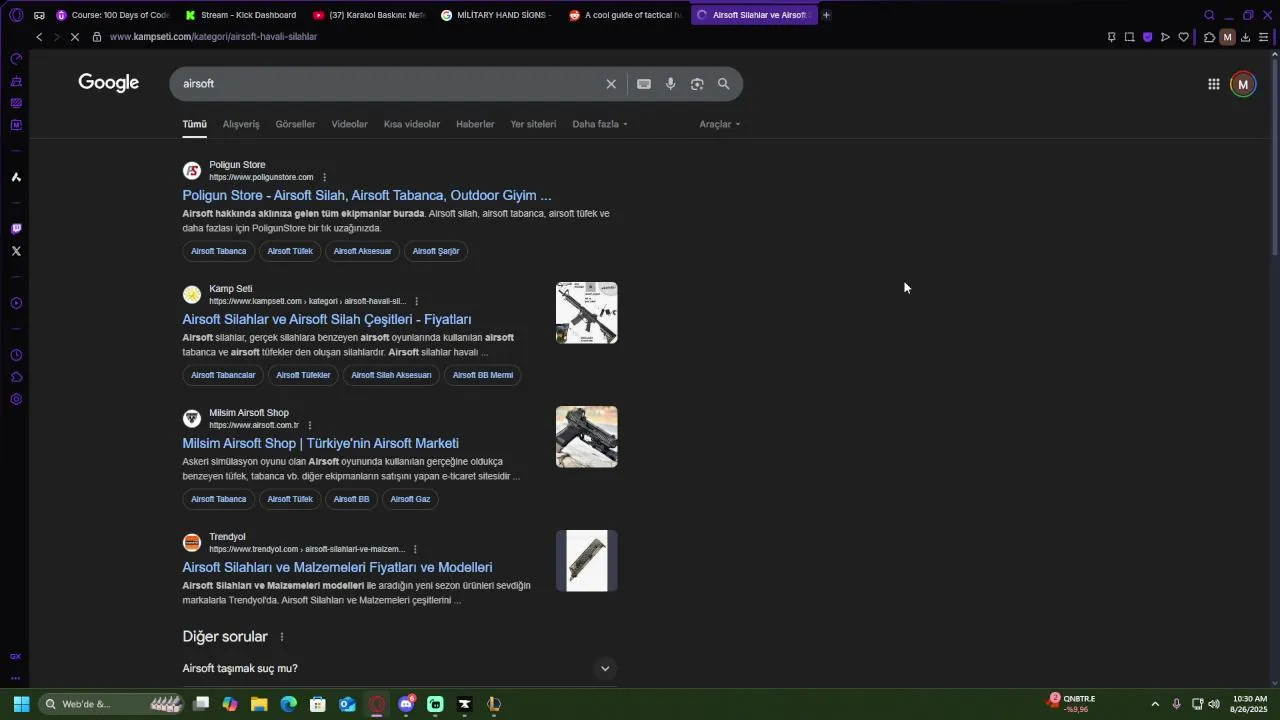Switch to 'Haberler' search tab
1280x720 pixels.
[475, 124]
